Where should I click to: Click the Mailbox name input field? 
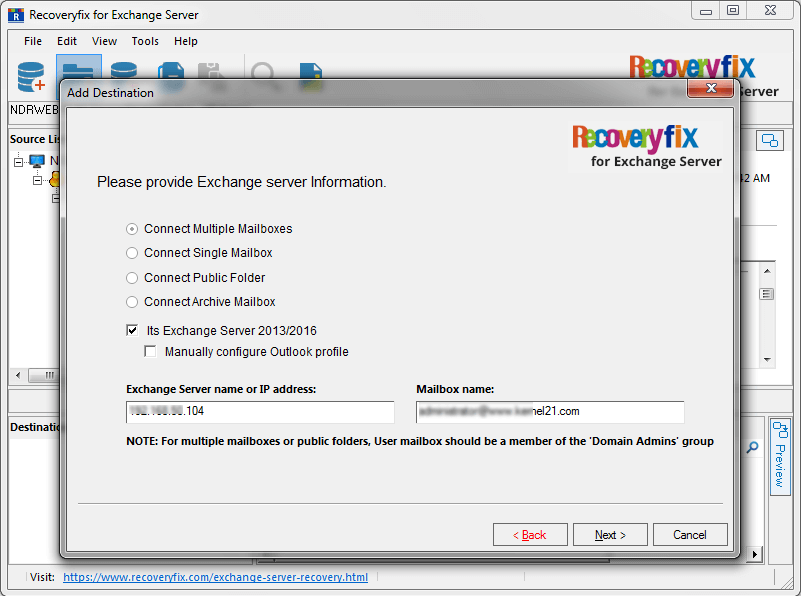click(550, 412)
